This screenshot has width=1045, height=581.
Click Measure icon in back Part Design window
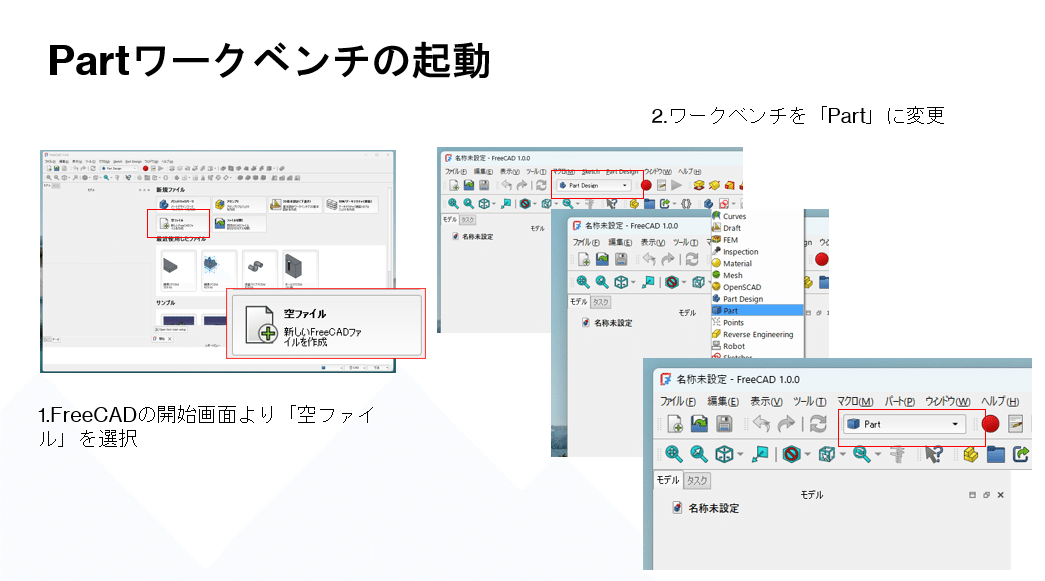(x=589, y=204)
